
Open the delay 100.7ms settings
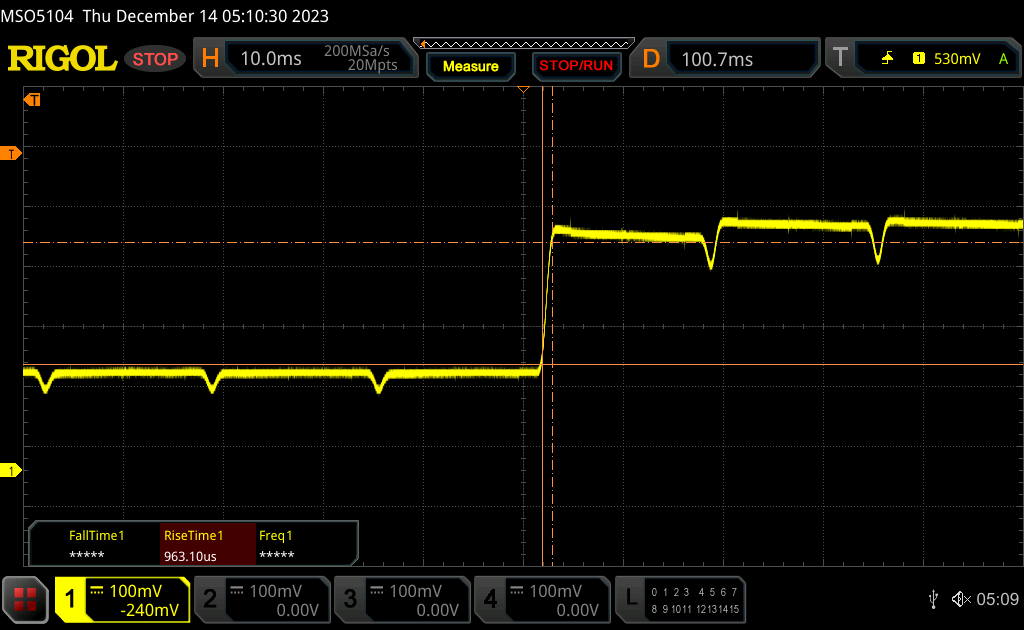[728, 59]
